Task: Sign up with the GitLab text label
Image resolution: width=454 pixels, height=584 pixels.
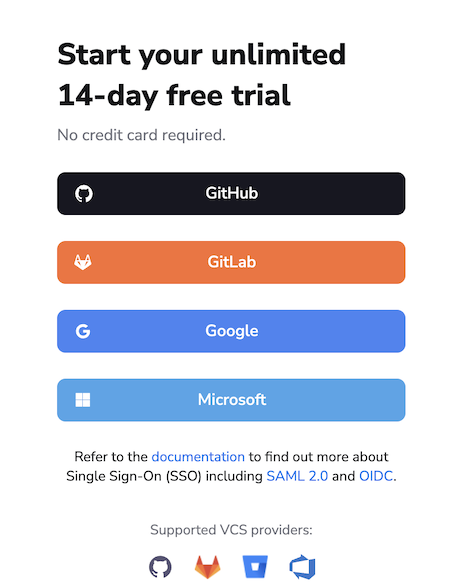Action: tap(232, 262)
